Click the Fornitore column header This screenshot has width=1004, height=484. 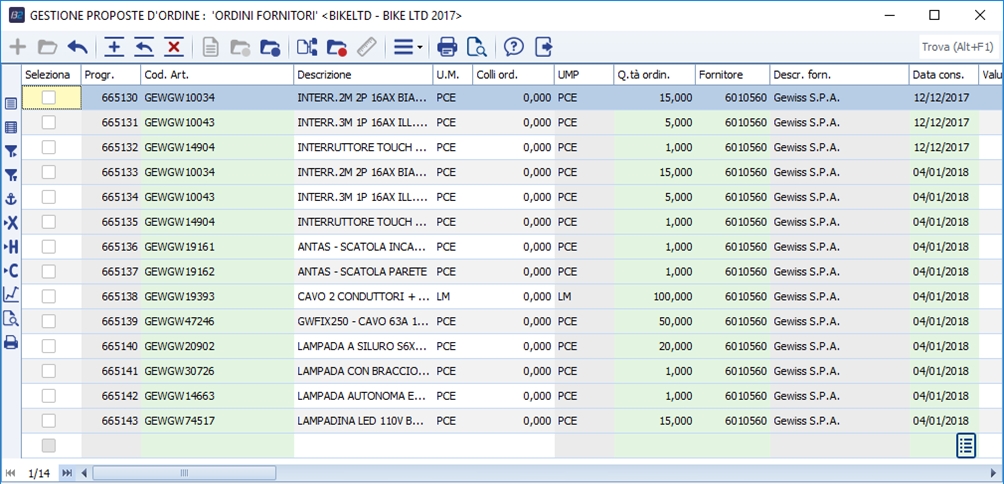tap(732, 75)
